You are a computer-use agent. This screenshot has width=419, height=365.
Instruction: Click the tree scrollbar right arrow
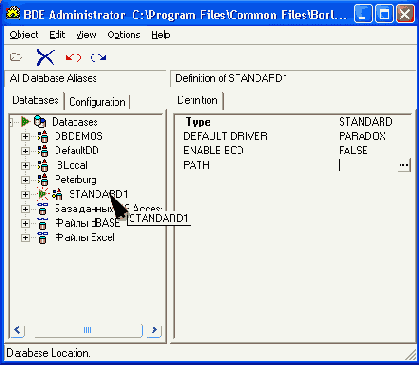[x=154, y=330]
